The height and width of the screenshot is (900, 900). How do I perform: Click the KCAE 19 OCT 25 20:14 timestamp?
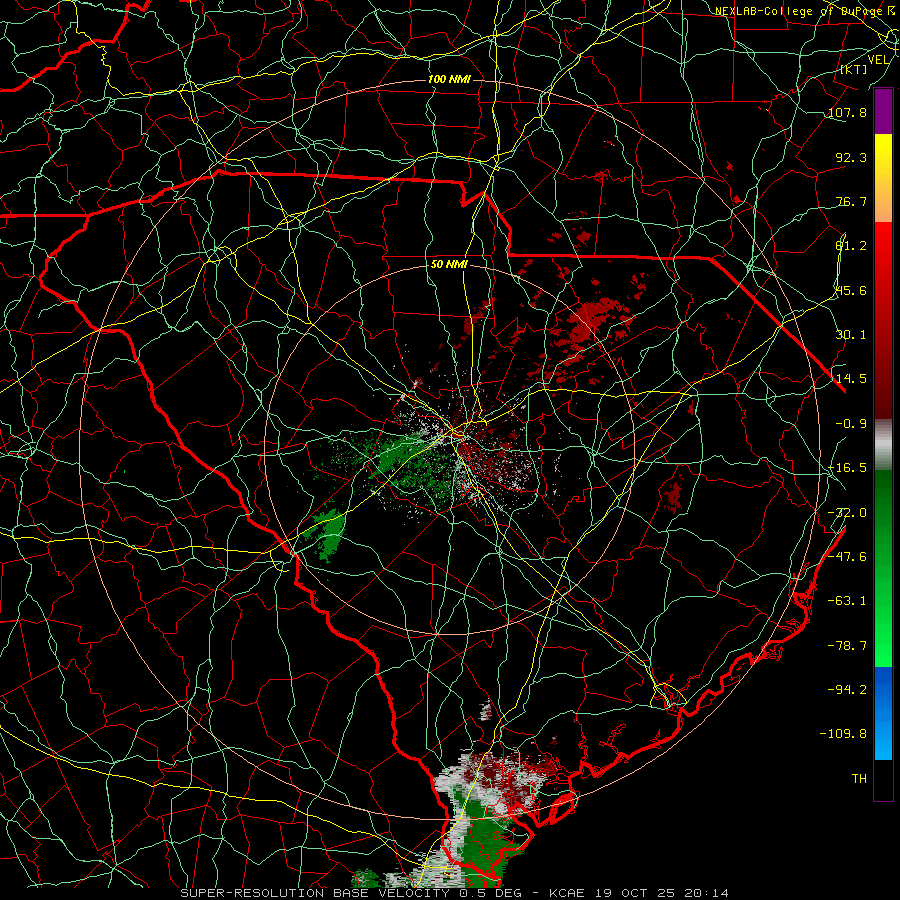pos(639,893)
